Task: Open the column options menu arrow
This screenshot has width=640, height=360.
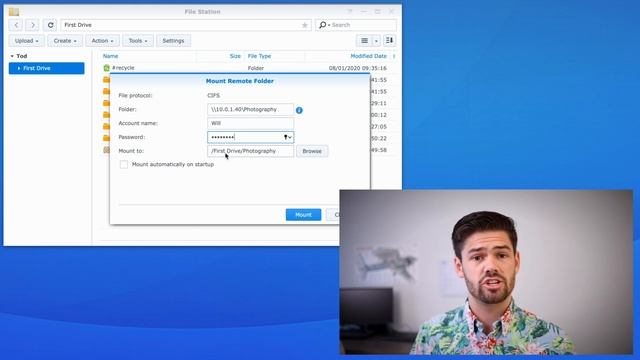Action: click(394, 56)
